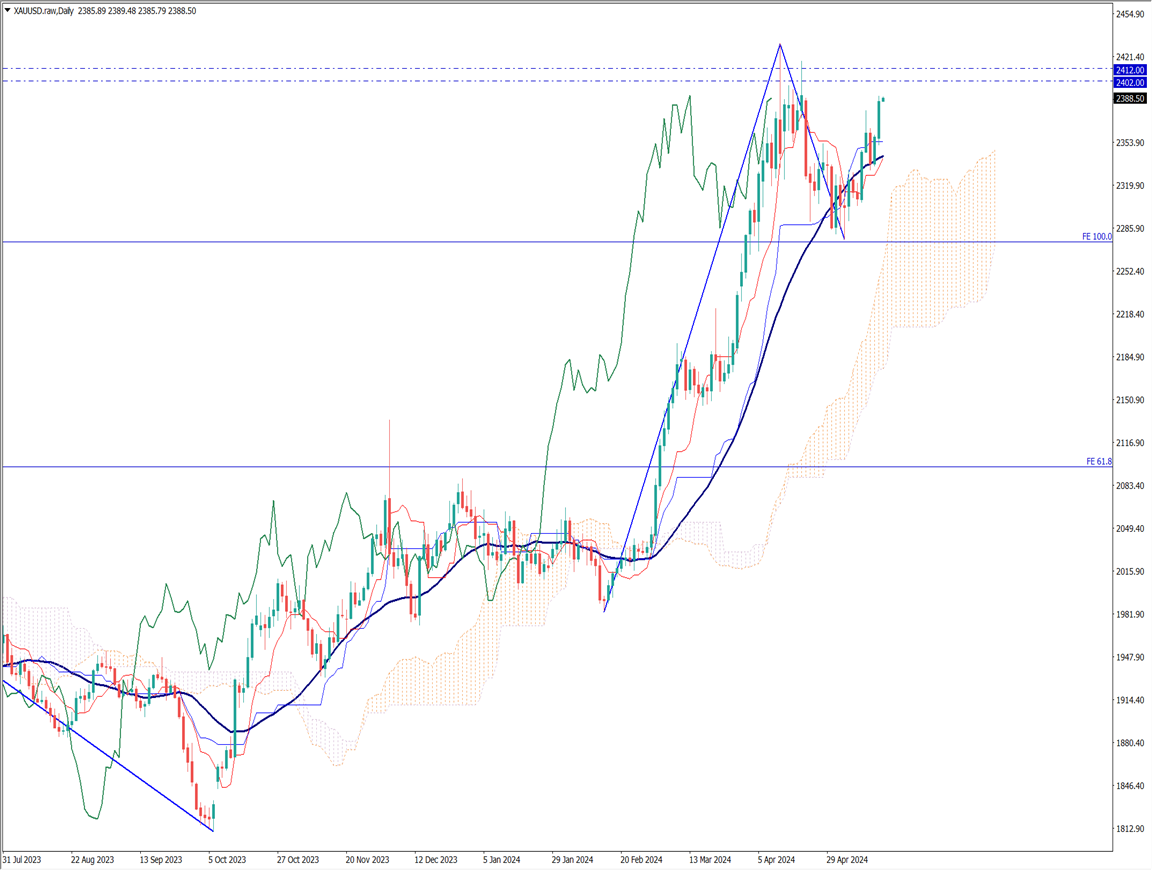Click the FE 100.0 Fibonacci level label

tap(1096, 237)
